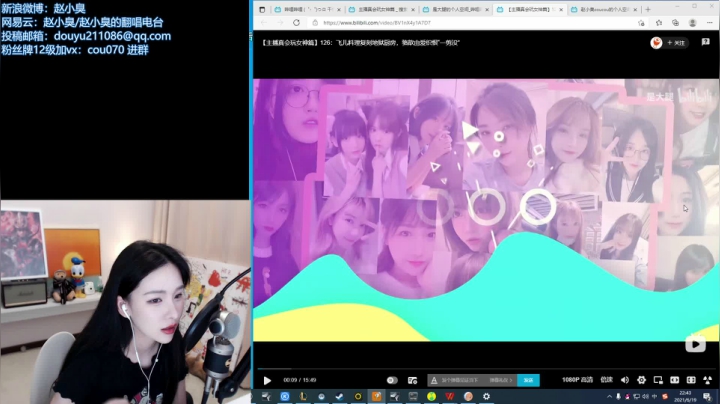The height and width of the screenshot is (404, 720).
Task: Toggle the danmaku switch in player
Action: coord(392,380)
